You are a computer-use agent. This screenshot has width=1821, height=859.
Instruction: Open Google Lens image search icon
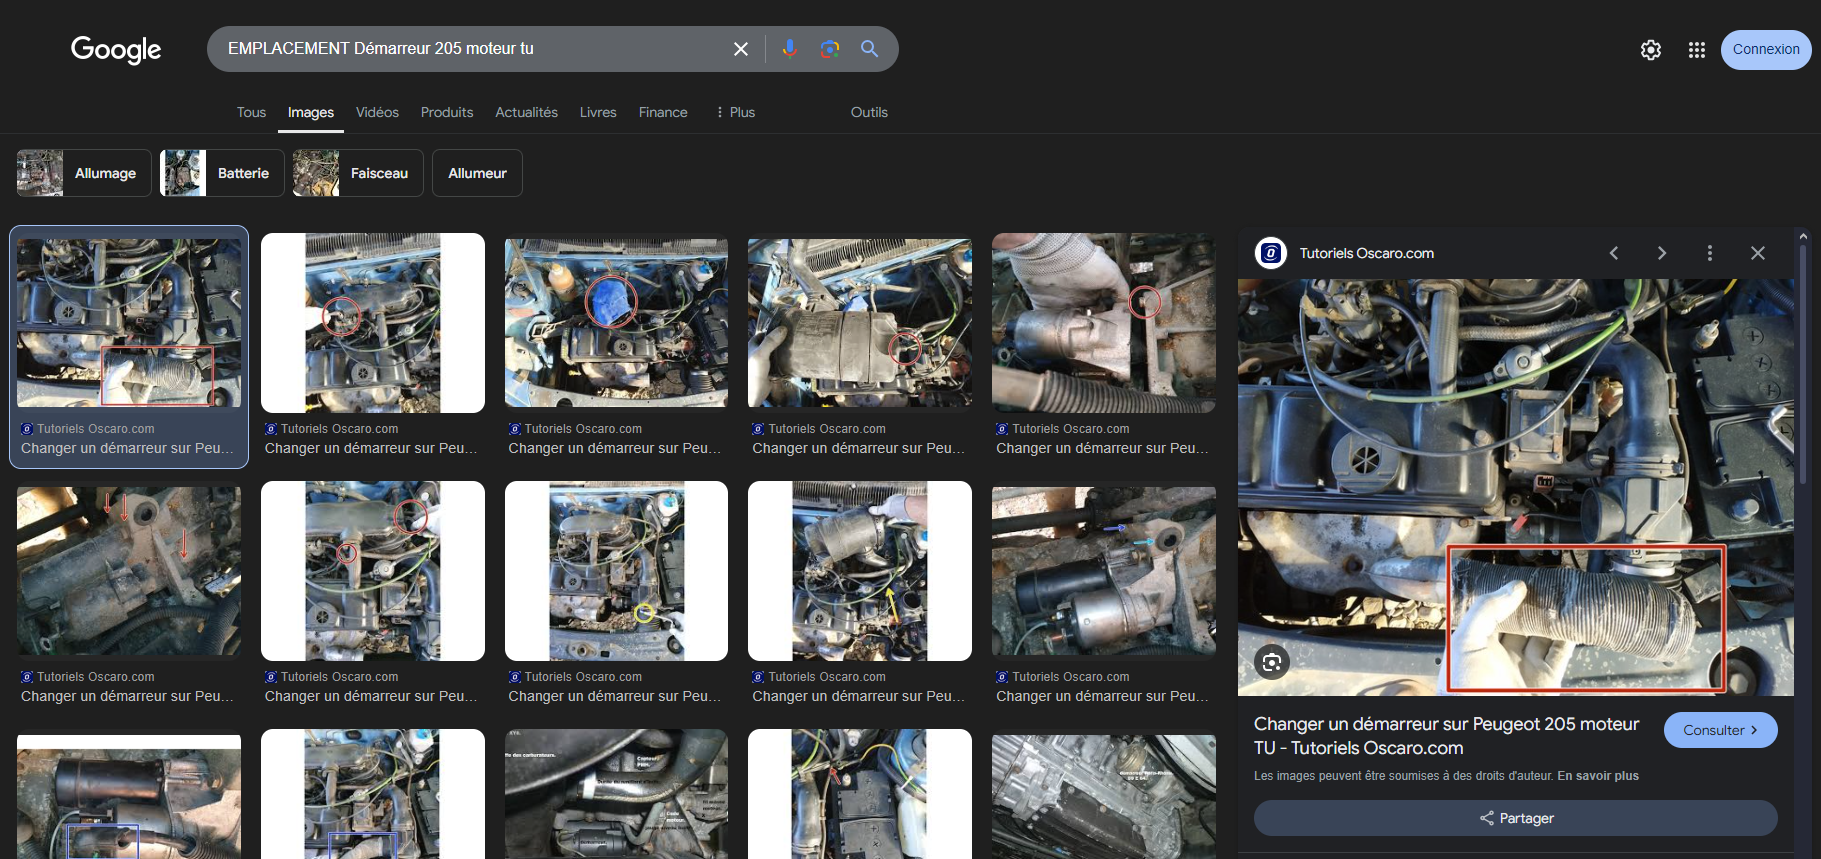829,49
